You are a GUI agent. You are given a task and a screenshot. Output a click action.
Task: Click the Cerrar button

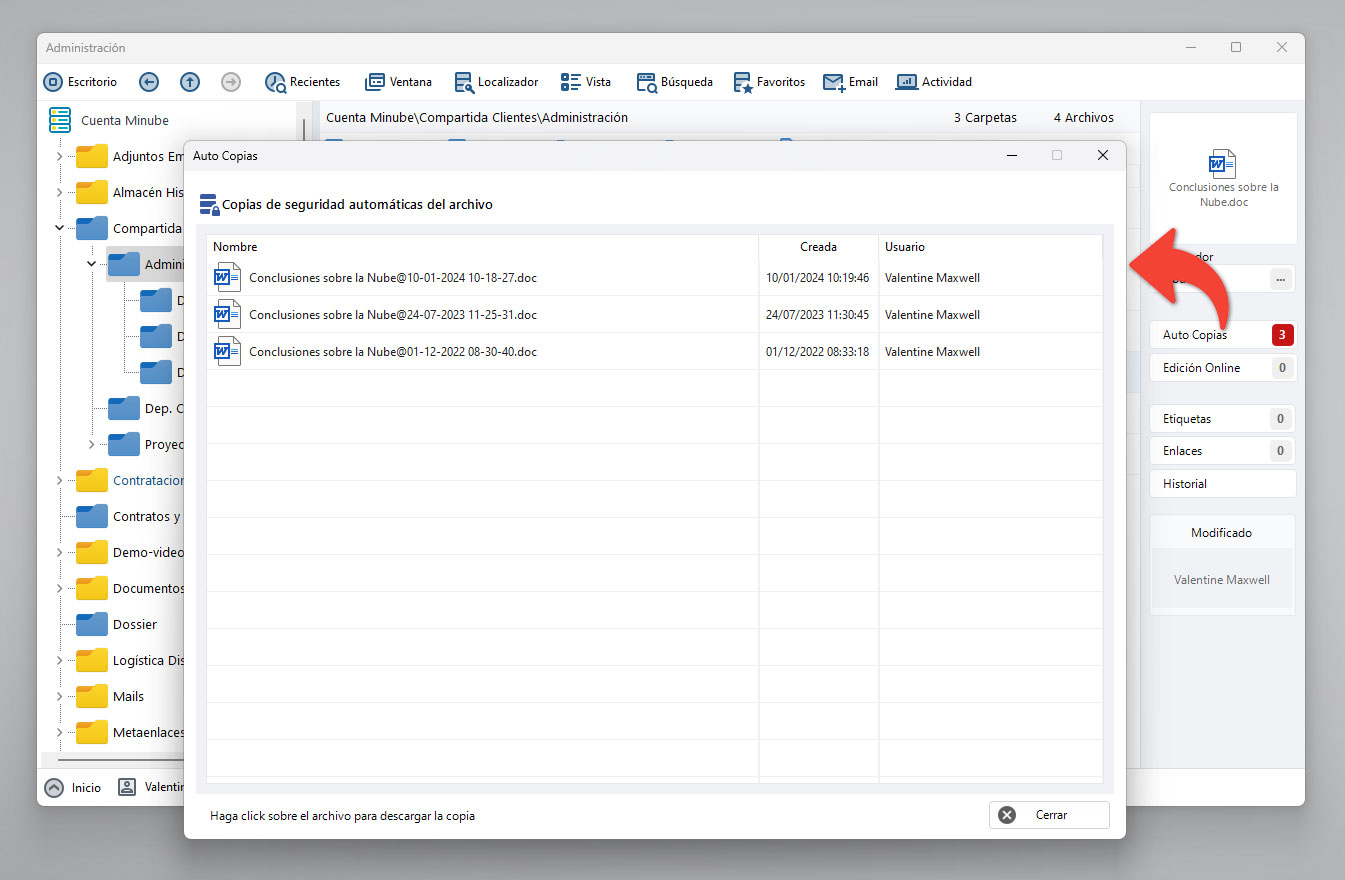(x=1049, y=815)
